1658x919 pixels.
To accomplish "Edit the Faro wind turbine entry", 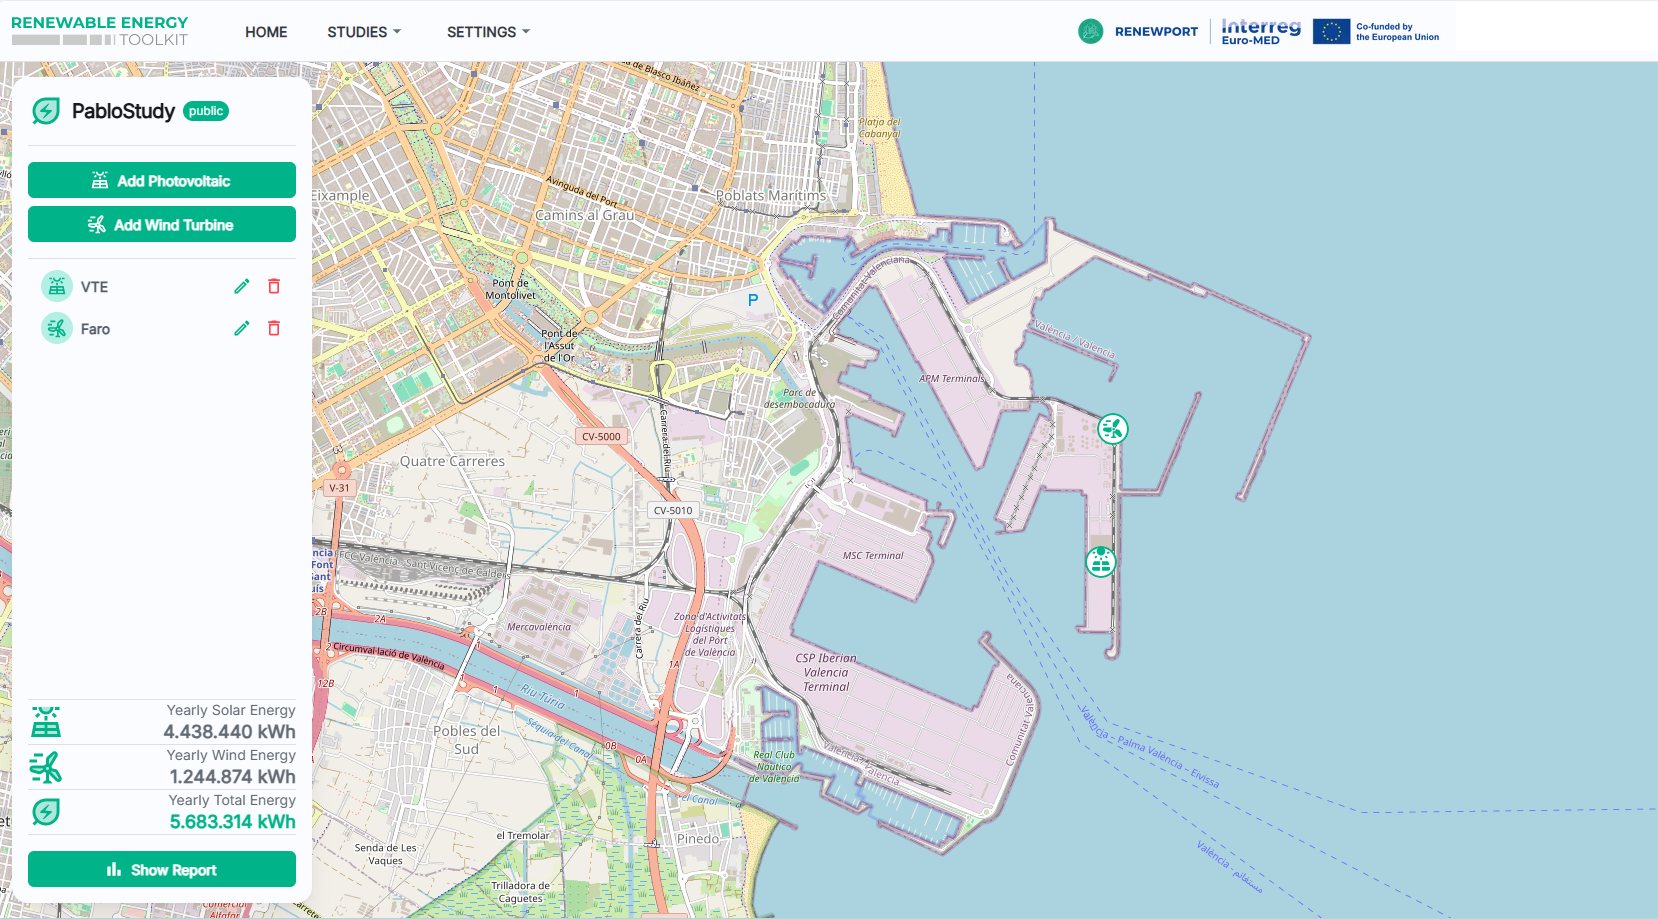I will point(241,329).
